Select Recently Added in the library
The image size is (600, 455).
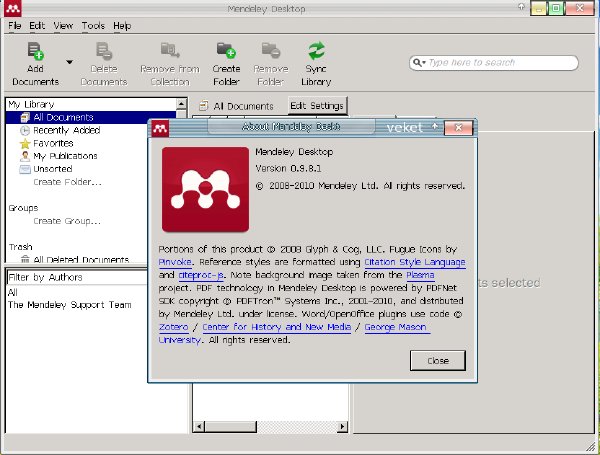pyautogui.click(x=67, y=130)
